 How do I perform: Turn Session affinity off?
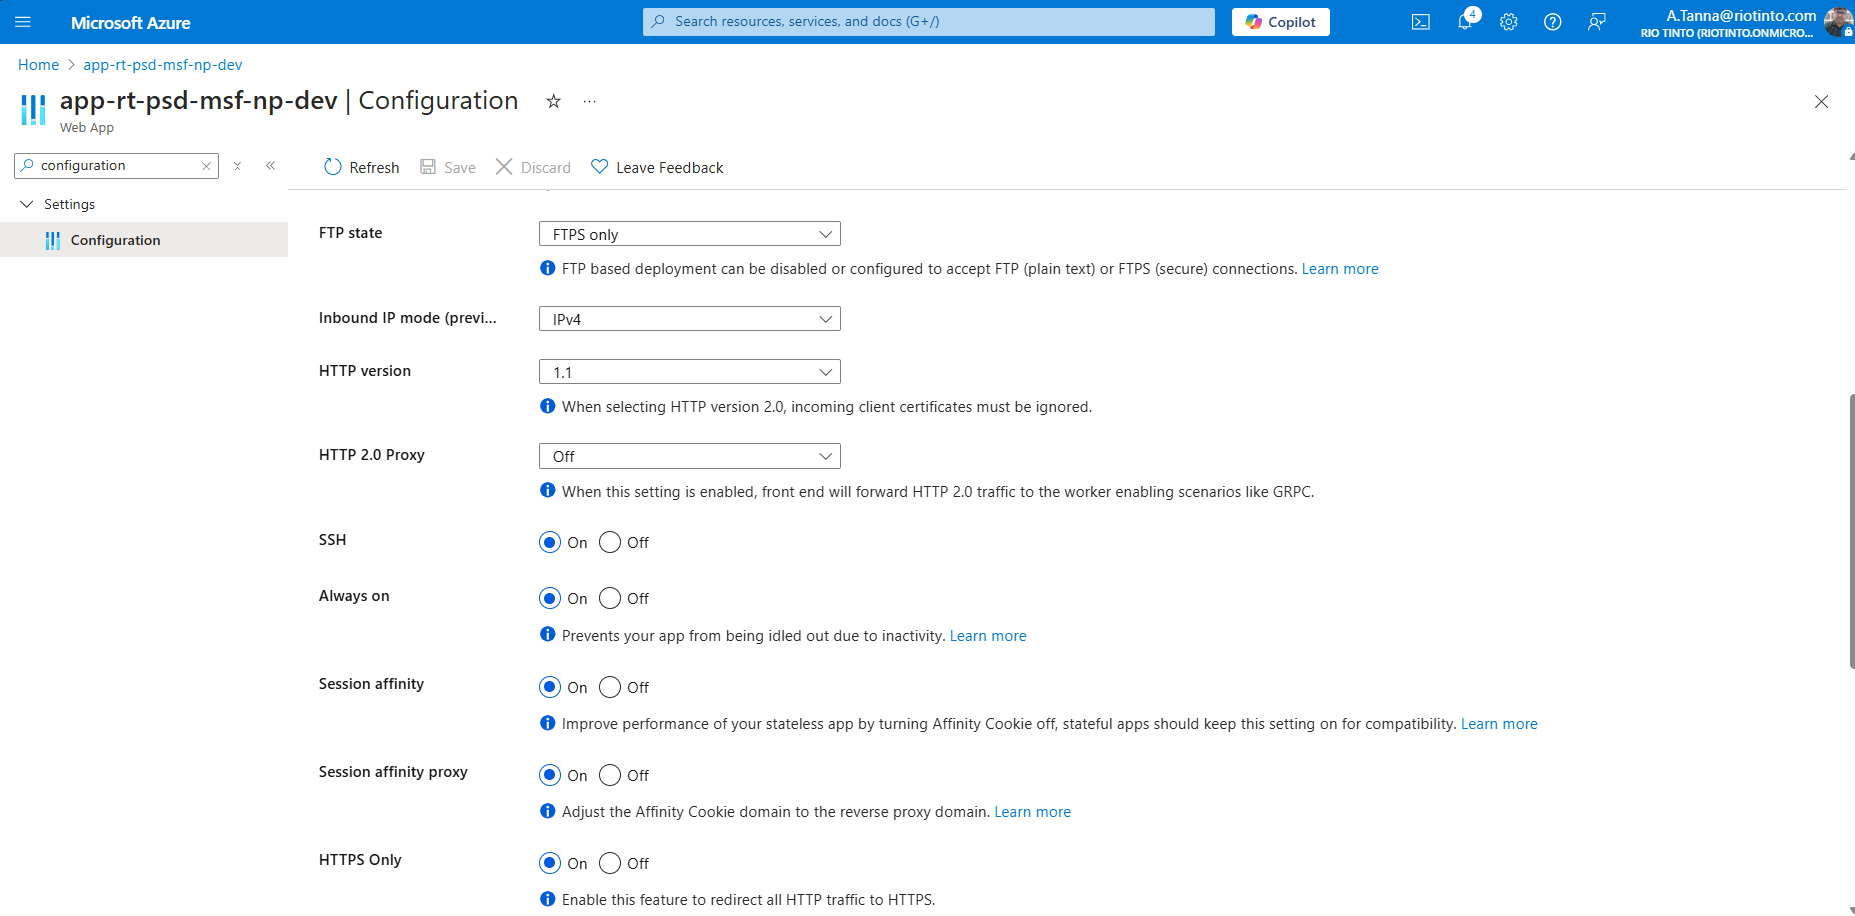[x=610, y=687]
